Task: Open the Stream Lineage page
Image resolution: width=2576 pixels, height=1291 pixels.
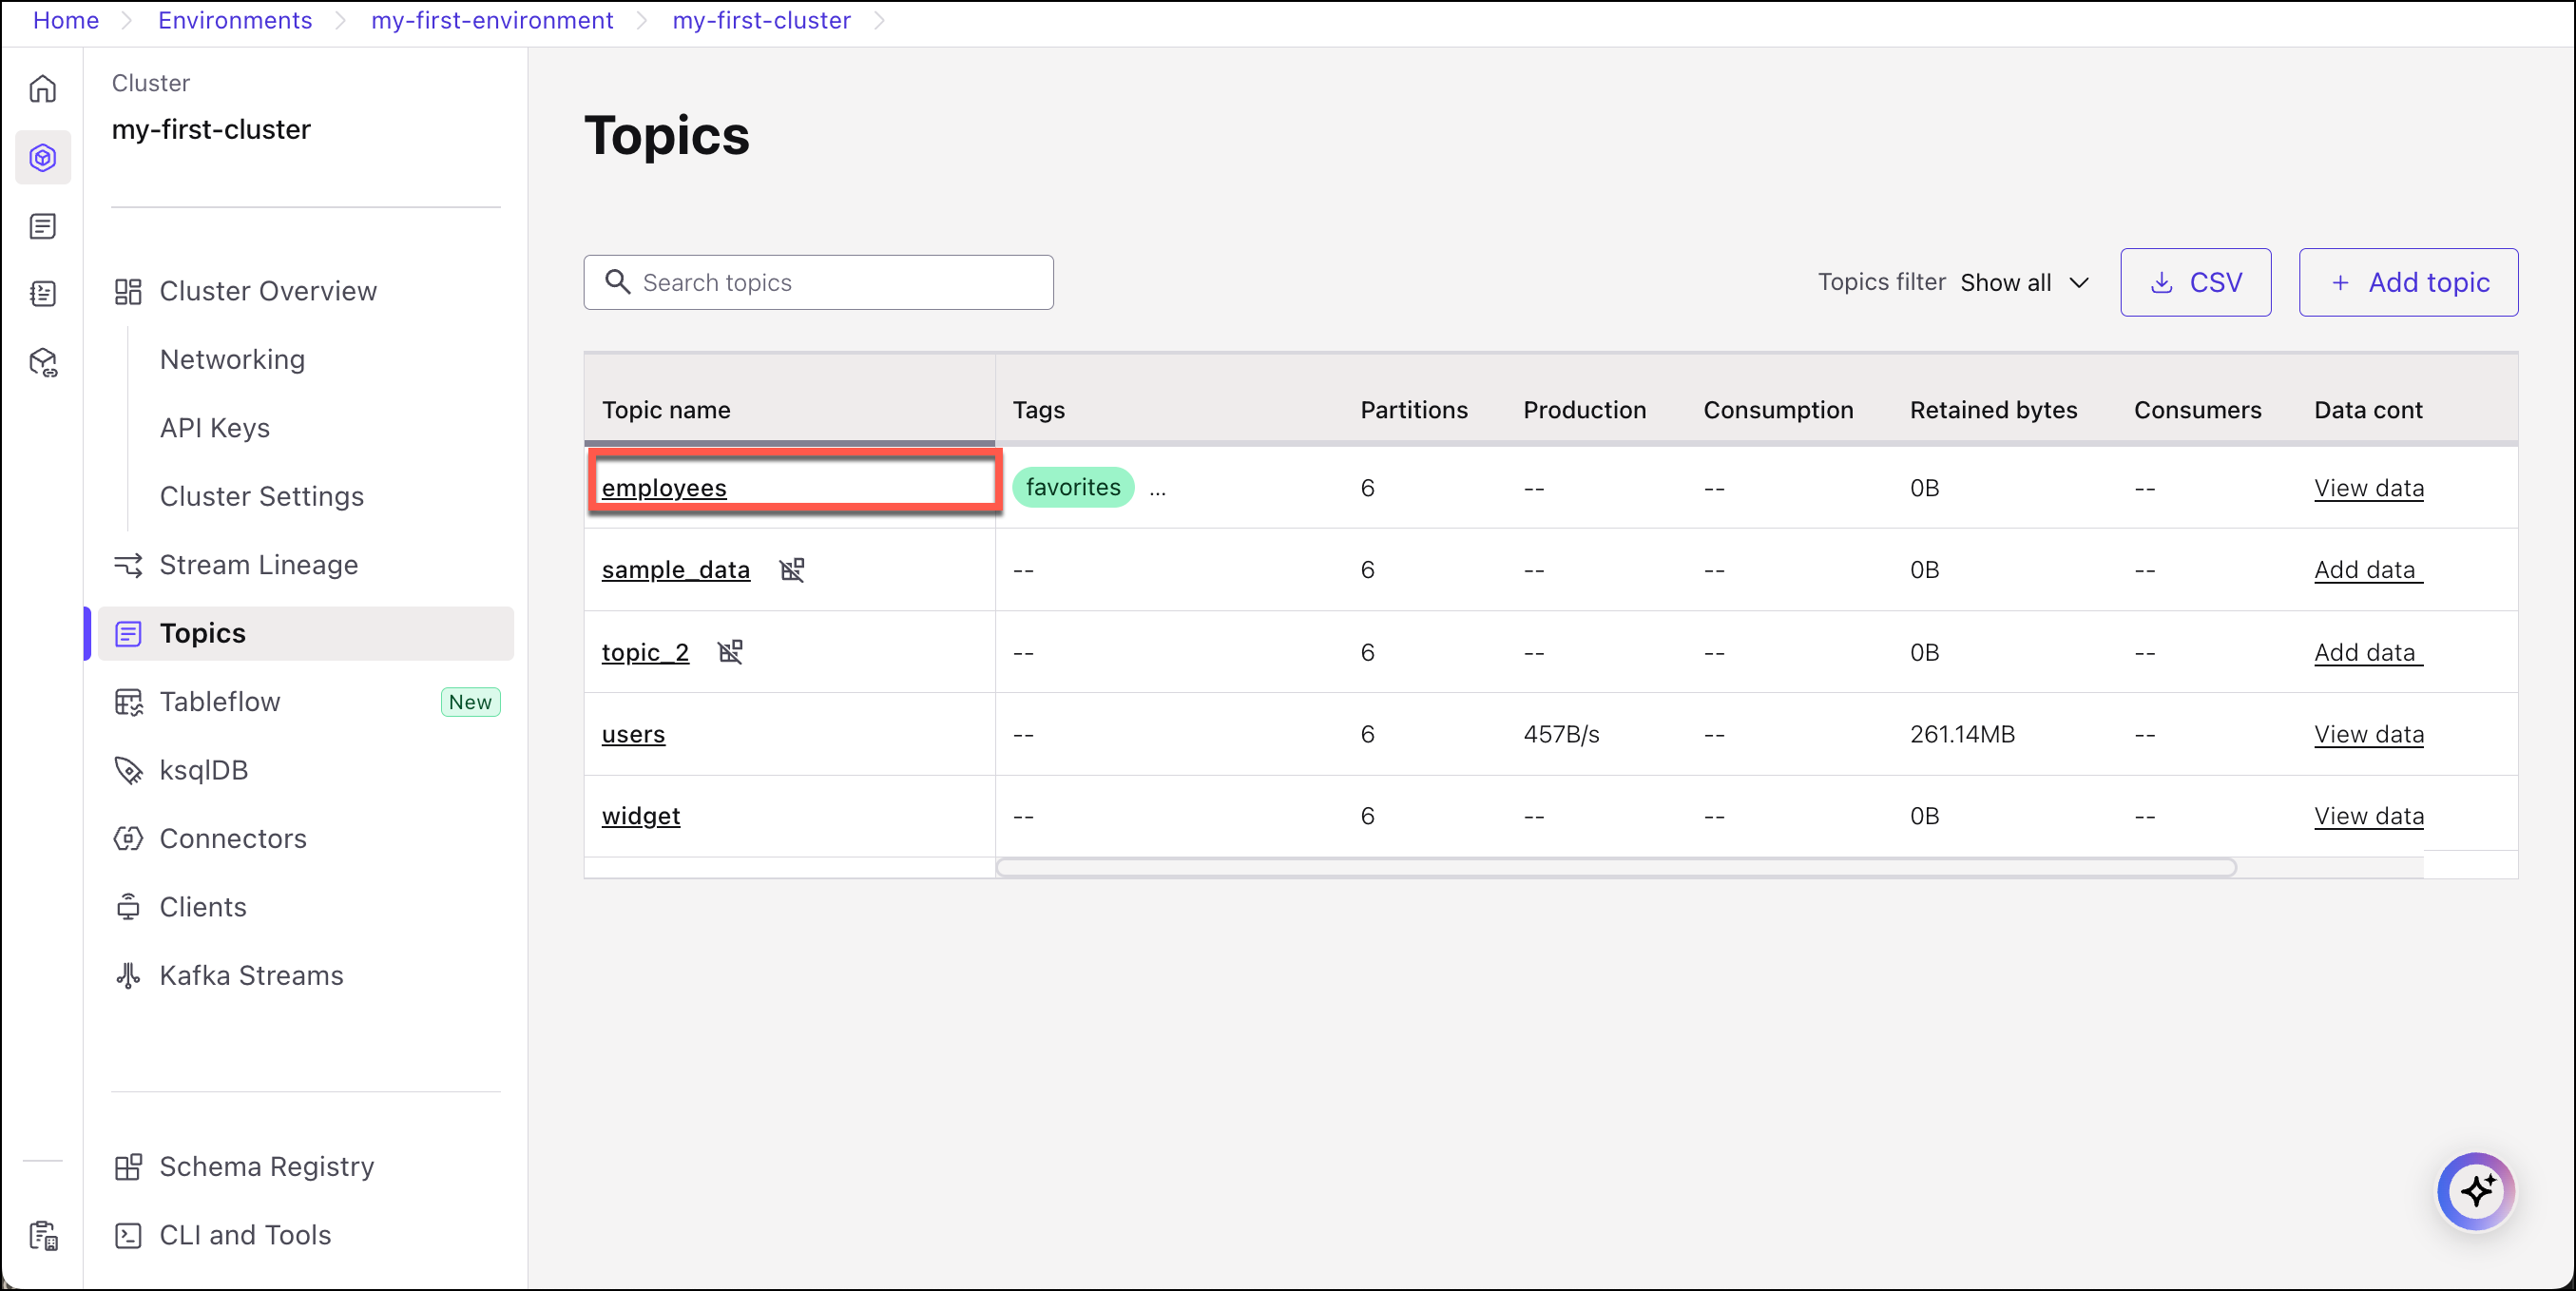Action: [258, 565]
